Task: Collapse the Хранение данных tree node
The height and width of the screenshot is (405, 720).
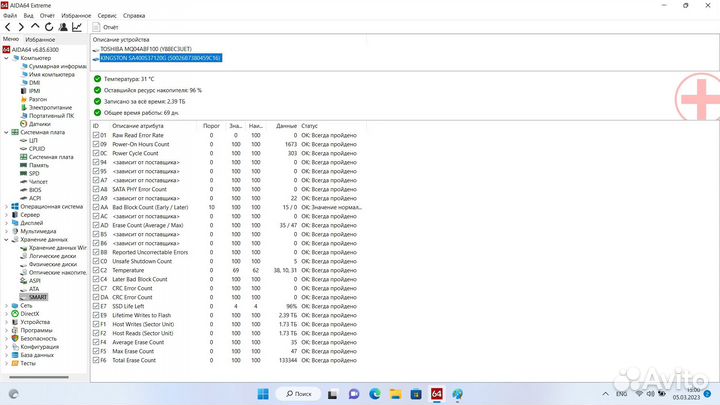Action: pyautogui.click(x=6, y=240)
